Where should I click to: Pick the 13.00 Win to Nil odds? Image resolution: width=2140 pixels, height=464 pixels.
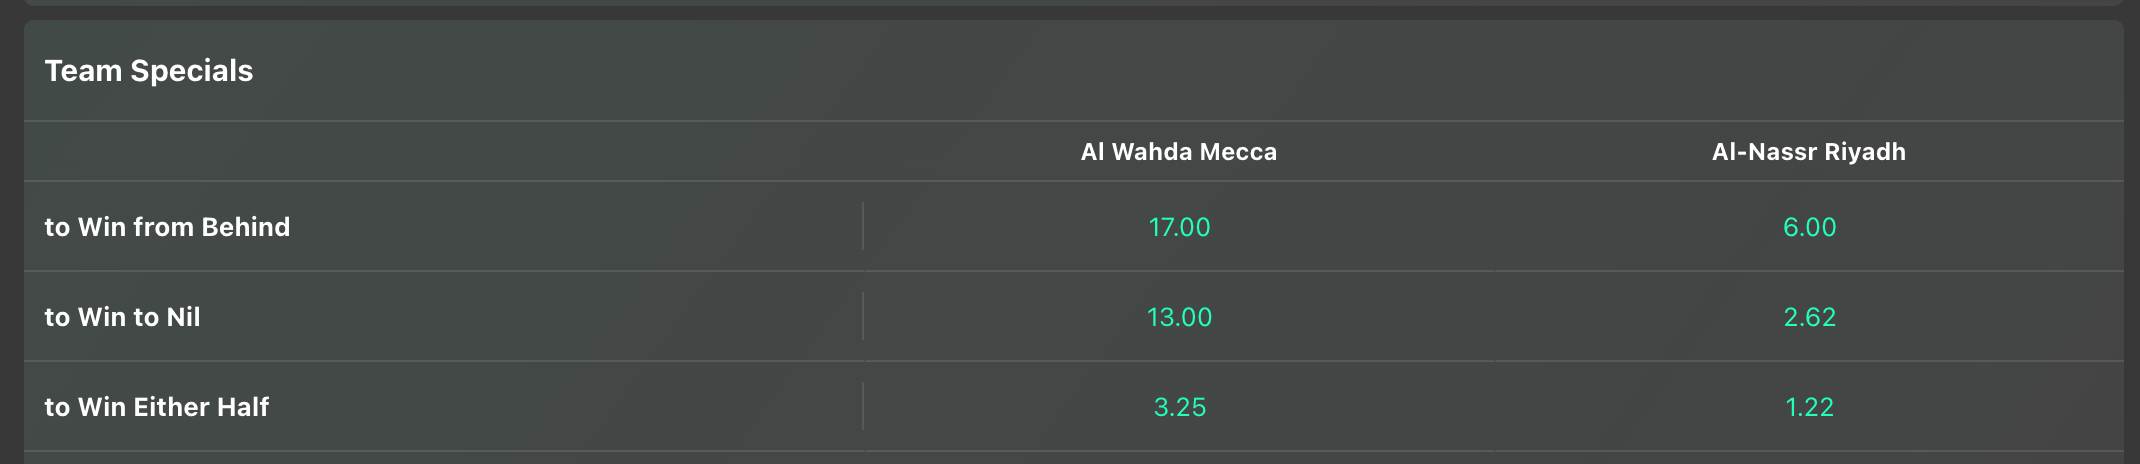coord(1179,317)
